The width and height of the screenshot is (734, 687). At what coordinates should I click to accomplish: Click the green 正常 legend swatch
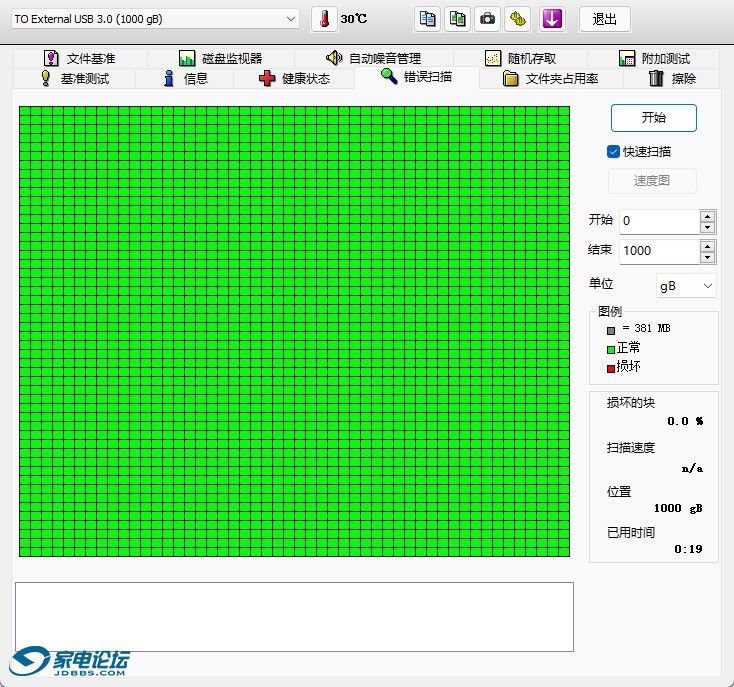[x=610, y=349]
